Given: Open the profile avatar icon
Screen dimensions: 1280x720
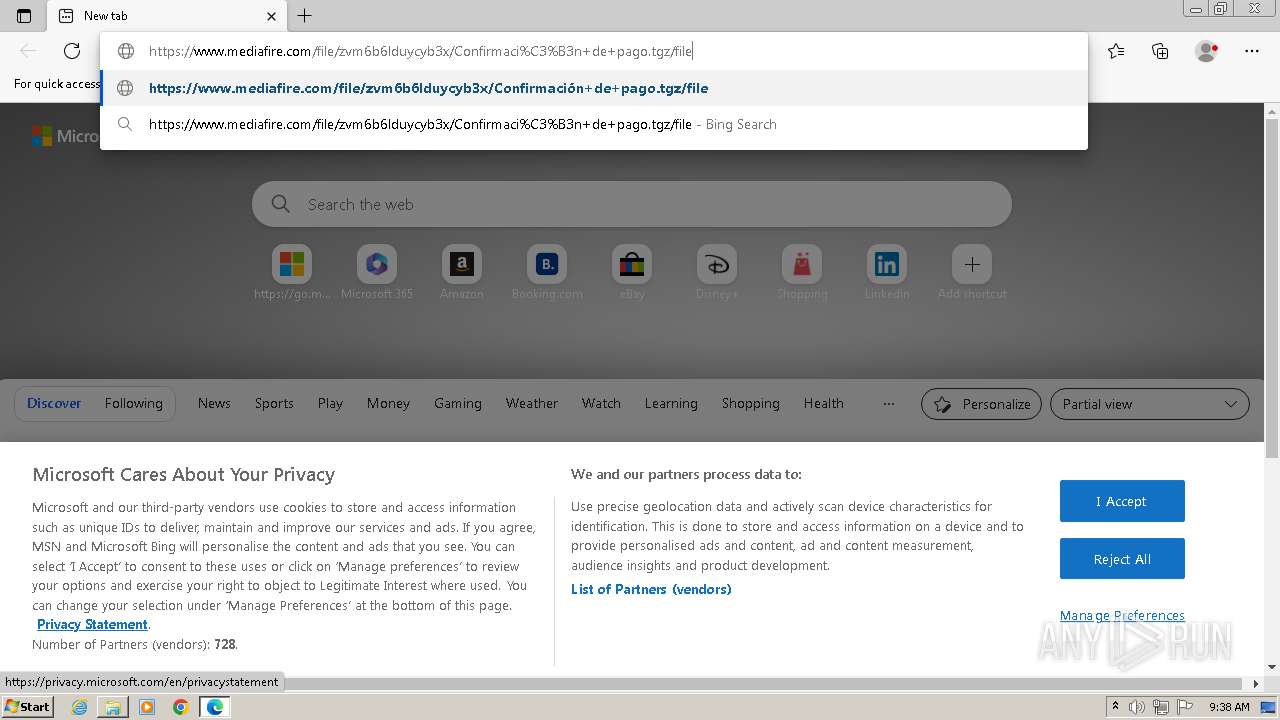Looking at the screenshot, I should 1206,51.
